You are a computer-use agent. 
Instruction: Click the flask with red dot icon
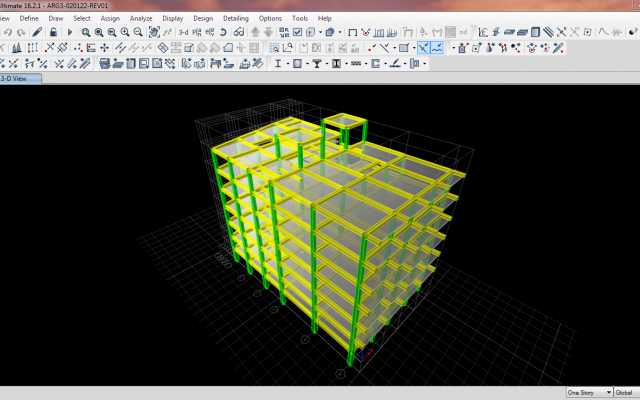[489, 48]
